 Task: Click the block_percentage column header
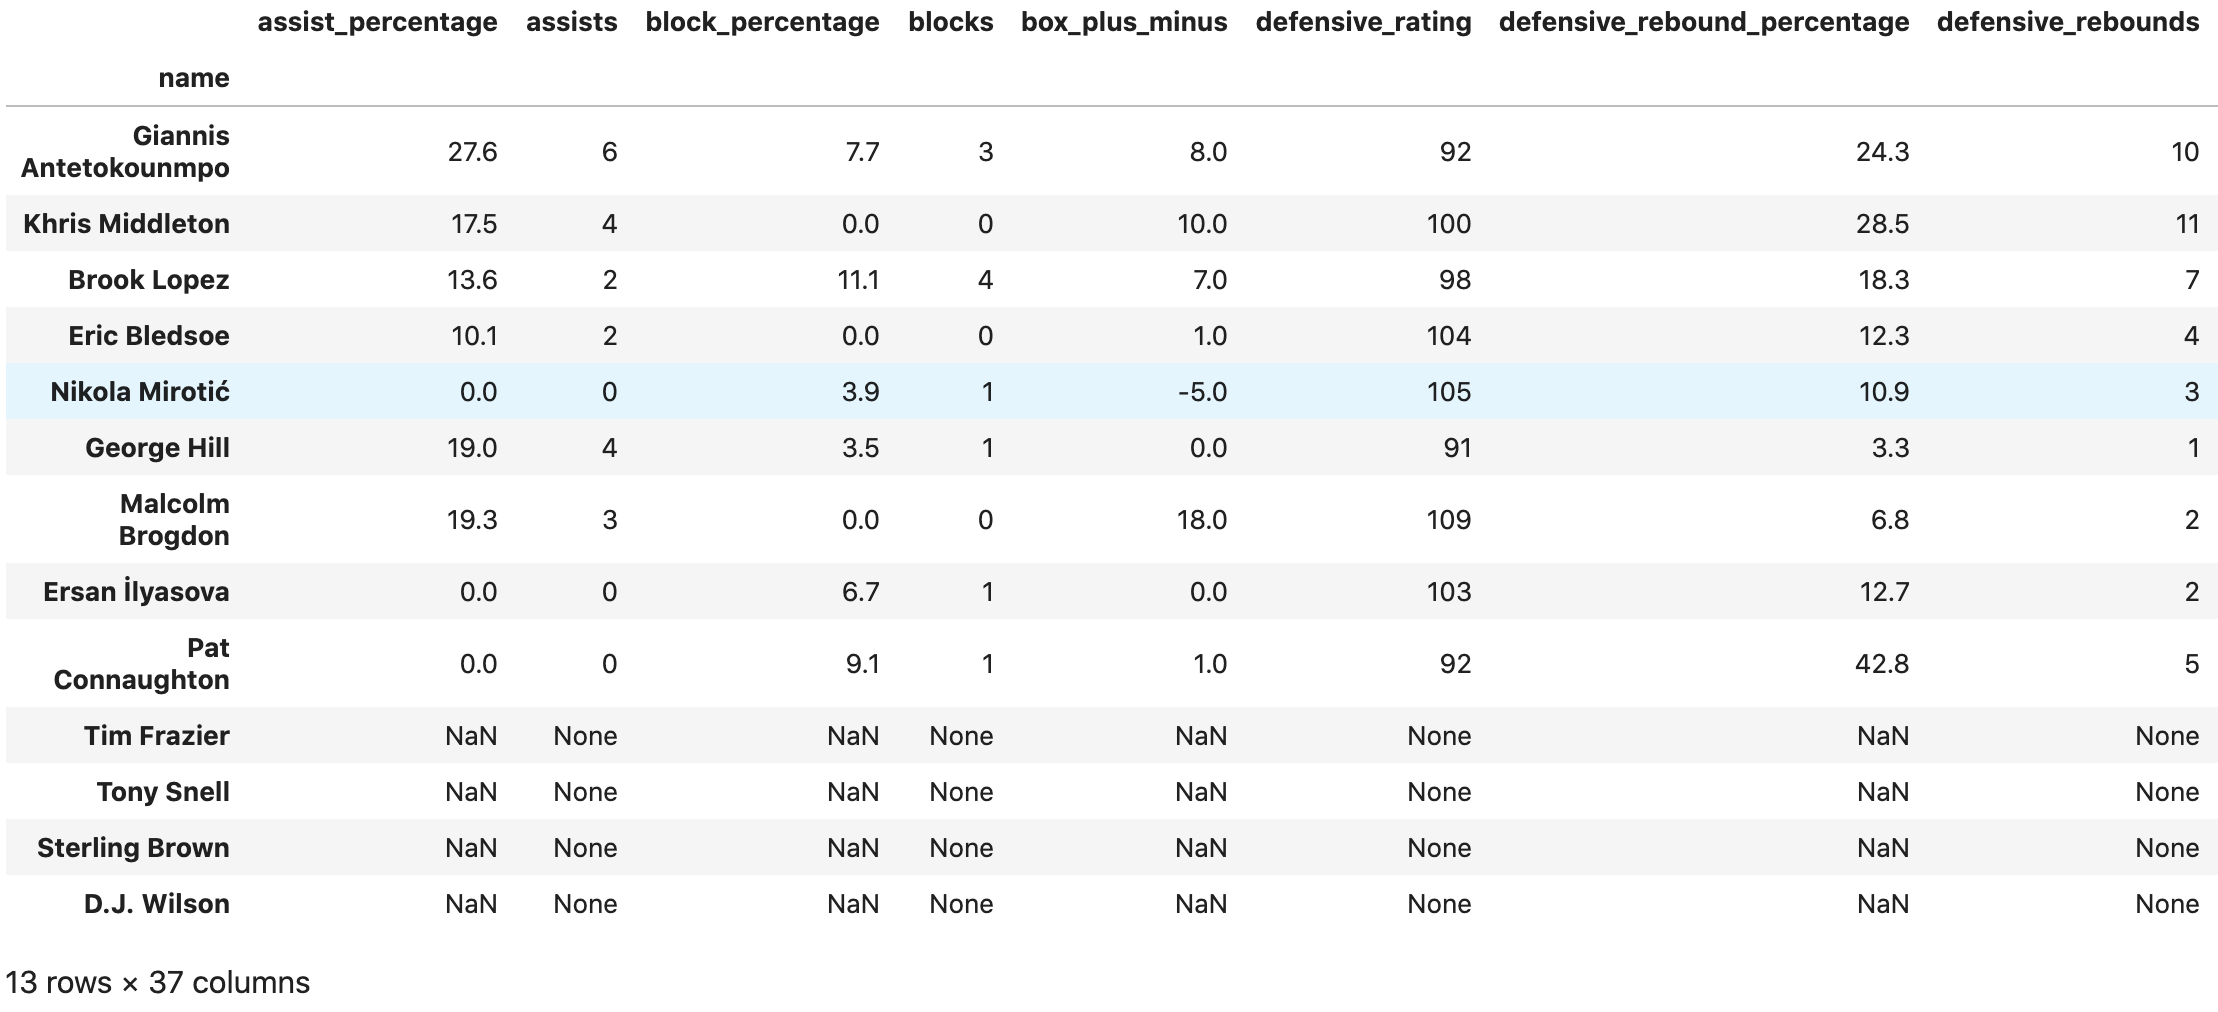763,22
